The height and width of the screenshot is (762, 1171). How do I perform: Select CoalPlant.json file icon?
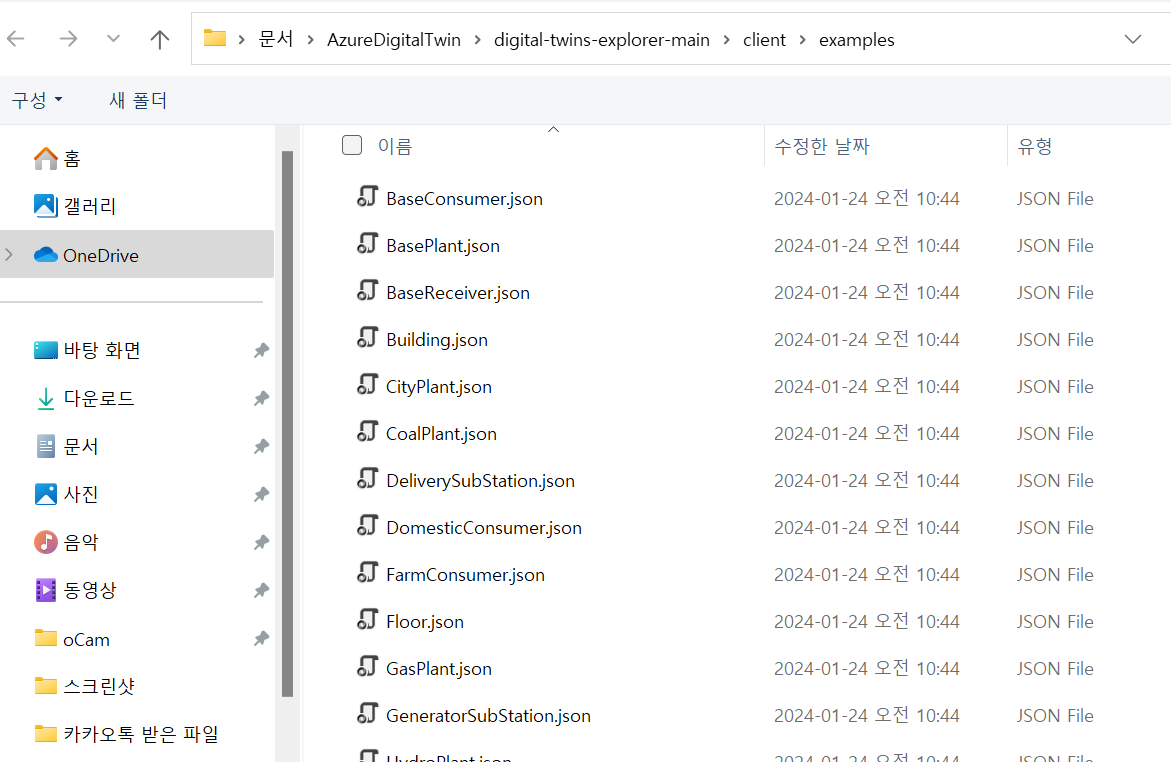tap(367, 432)
